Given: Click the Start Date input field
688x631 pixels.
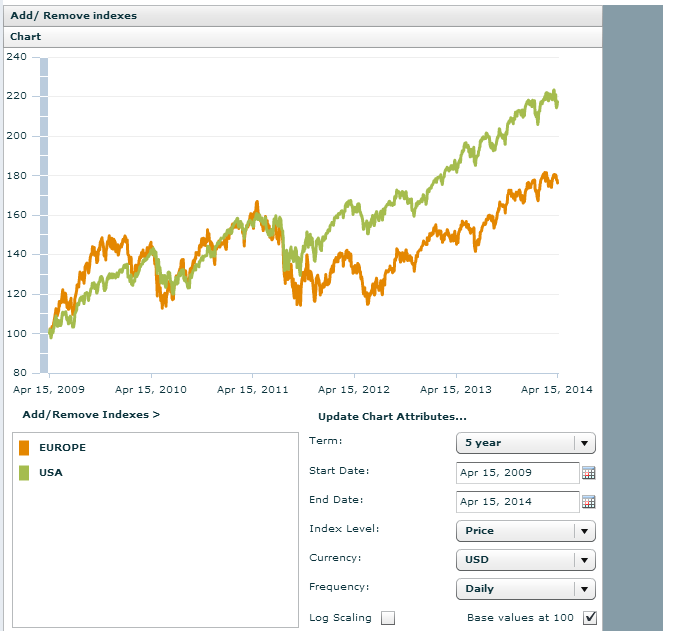Looking at the screenshot, I should [x=518, y=473].
